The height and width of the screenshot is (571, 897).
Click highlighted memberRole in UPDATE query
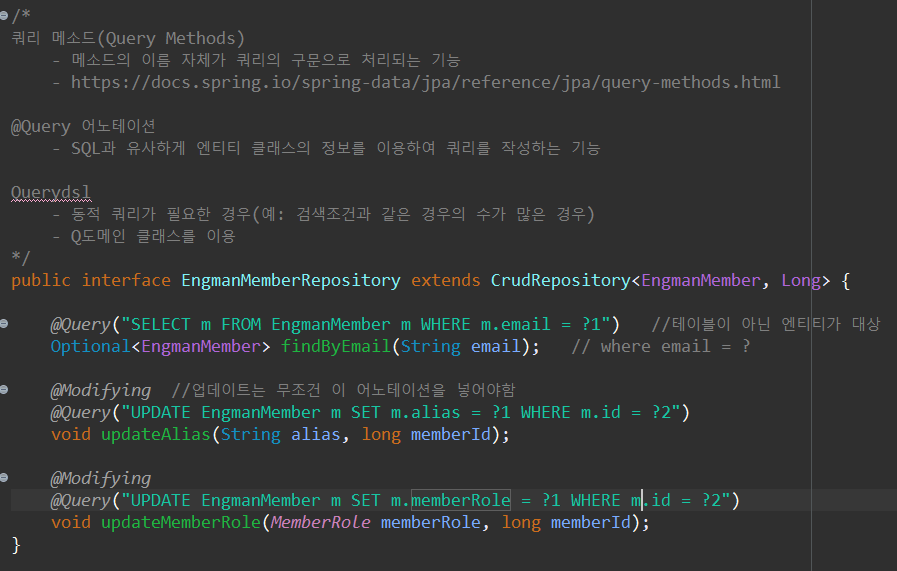[461, 501]
